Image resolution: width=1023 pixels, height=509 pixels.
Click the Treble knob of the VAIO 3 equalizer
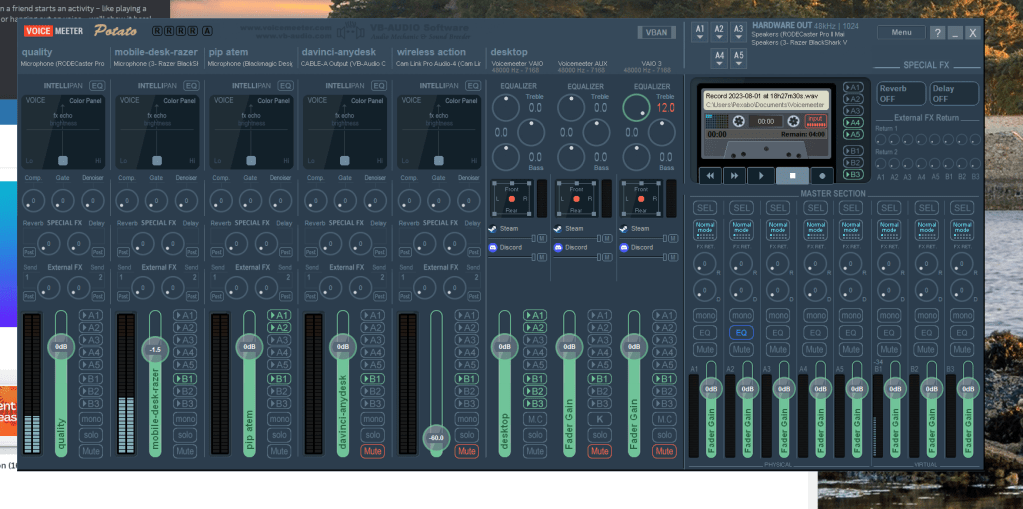click(x=636, y=108)
